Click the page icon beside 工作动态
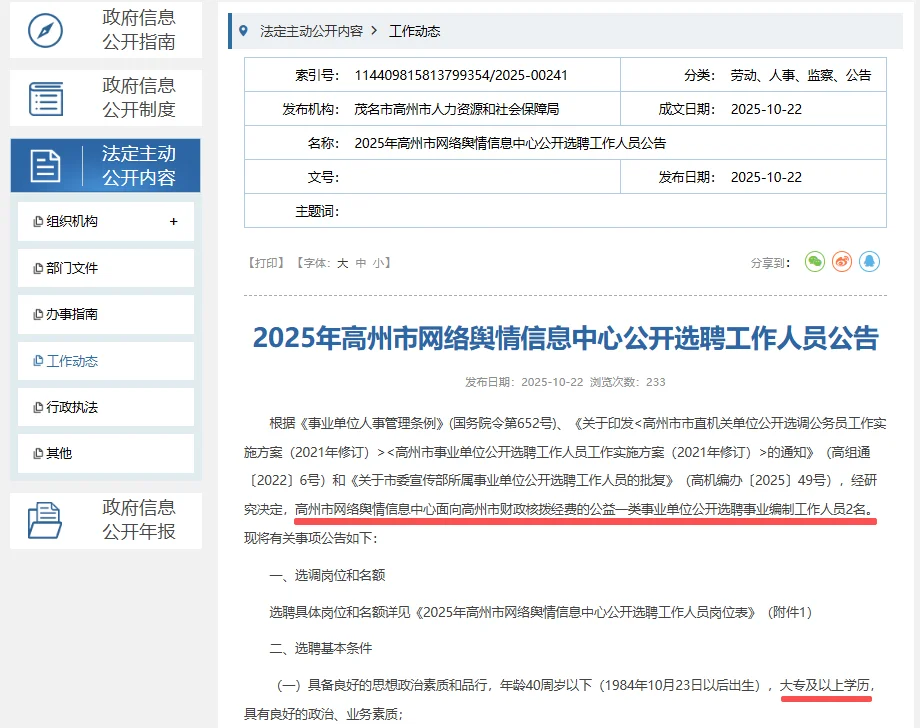920x728 pixels. (x=38, y=361)
